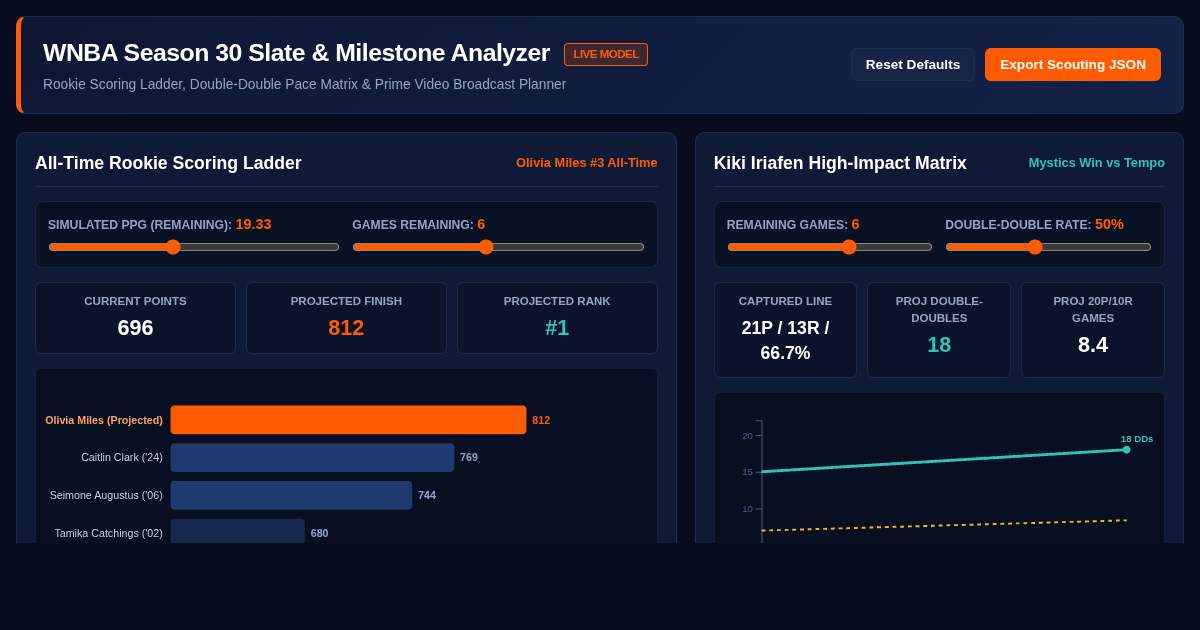This screenshot has width=1200, height=630.
Task: Click the 'Olivia Miles (Projected)' row label
Action: coord(104,420)
